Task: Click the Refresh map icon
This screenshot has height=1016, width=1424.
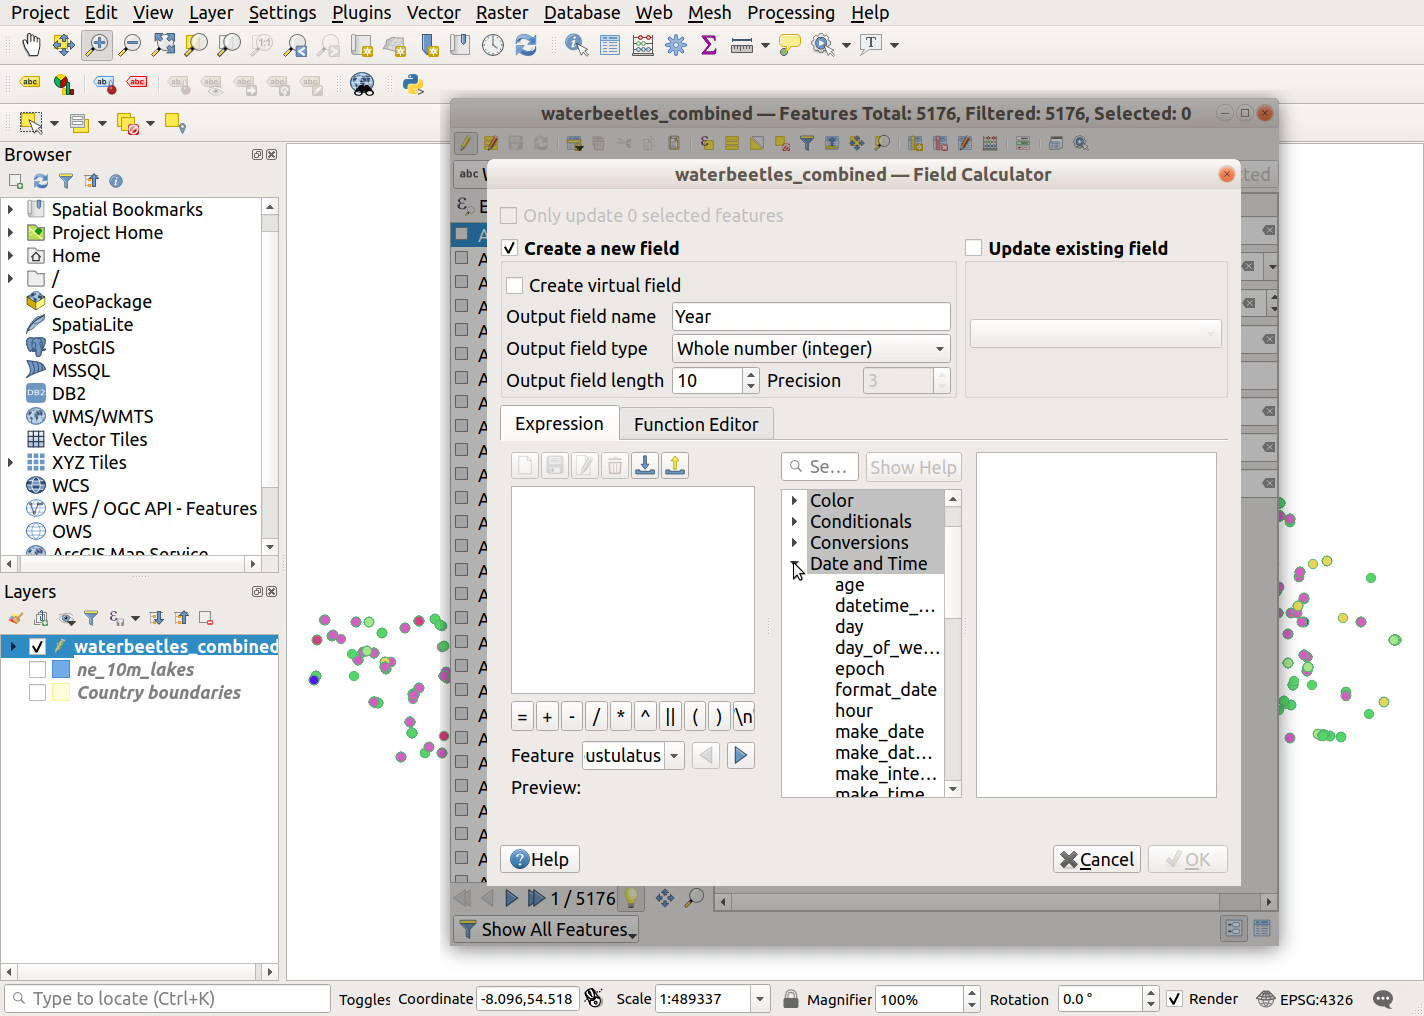Action: tap(526, 45)
